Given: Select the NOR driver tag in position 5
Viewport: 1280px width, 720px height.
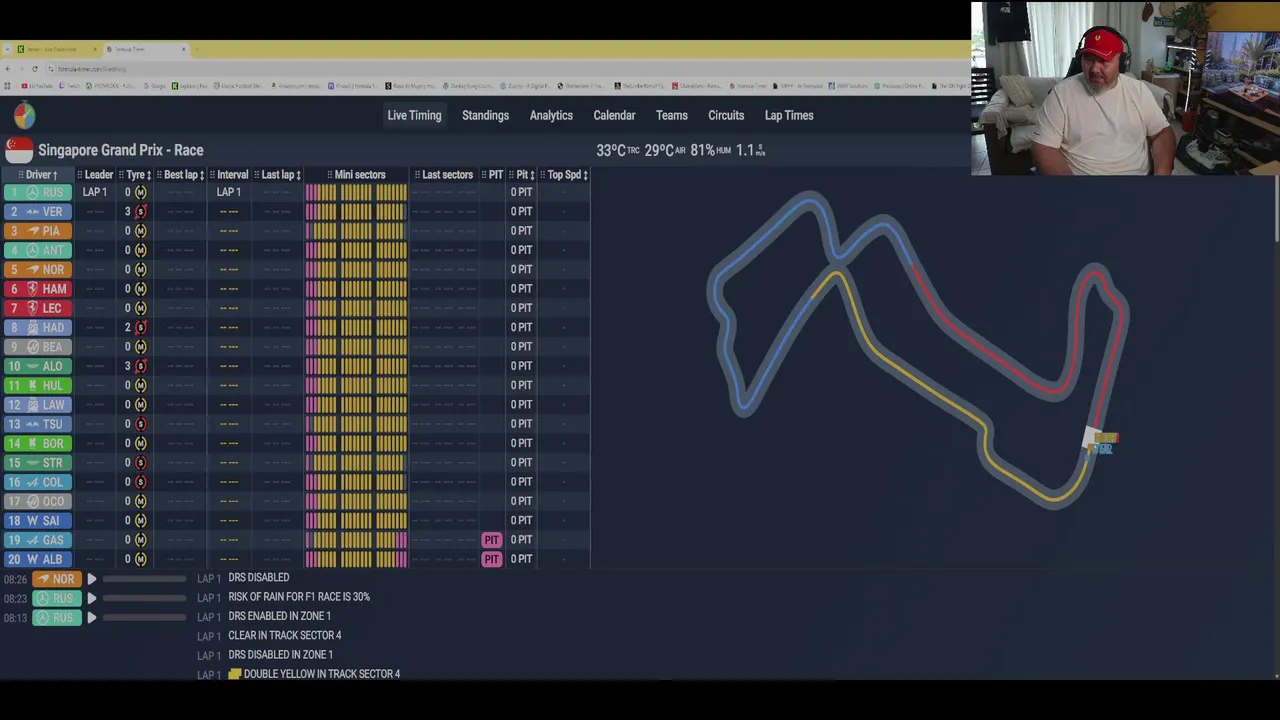Looking at the screenshot, I should (37, 269).
